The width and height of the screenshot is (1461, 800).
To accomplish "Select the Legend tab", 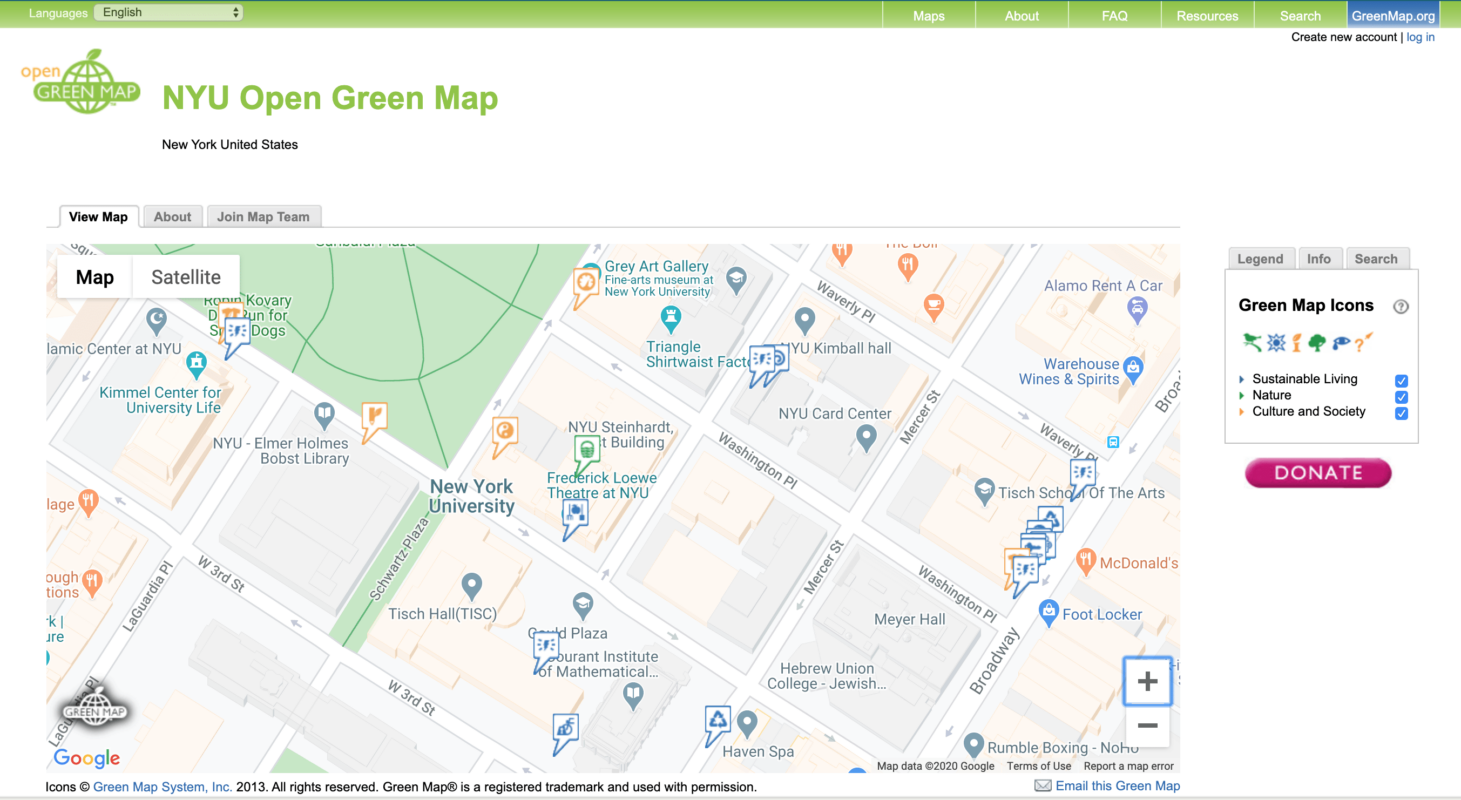I will tap(1260, 258).
